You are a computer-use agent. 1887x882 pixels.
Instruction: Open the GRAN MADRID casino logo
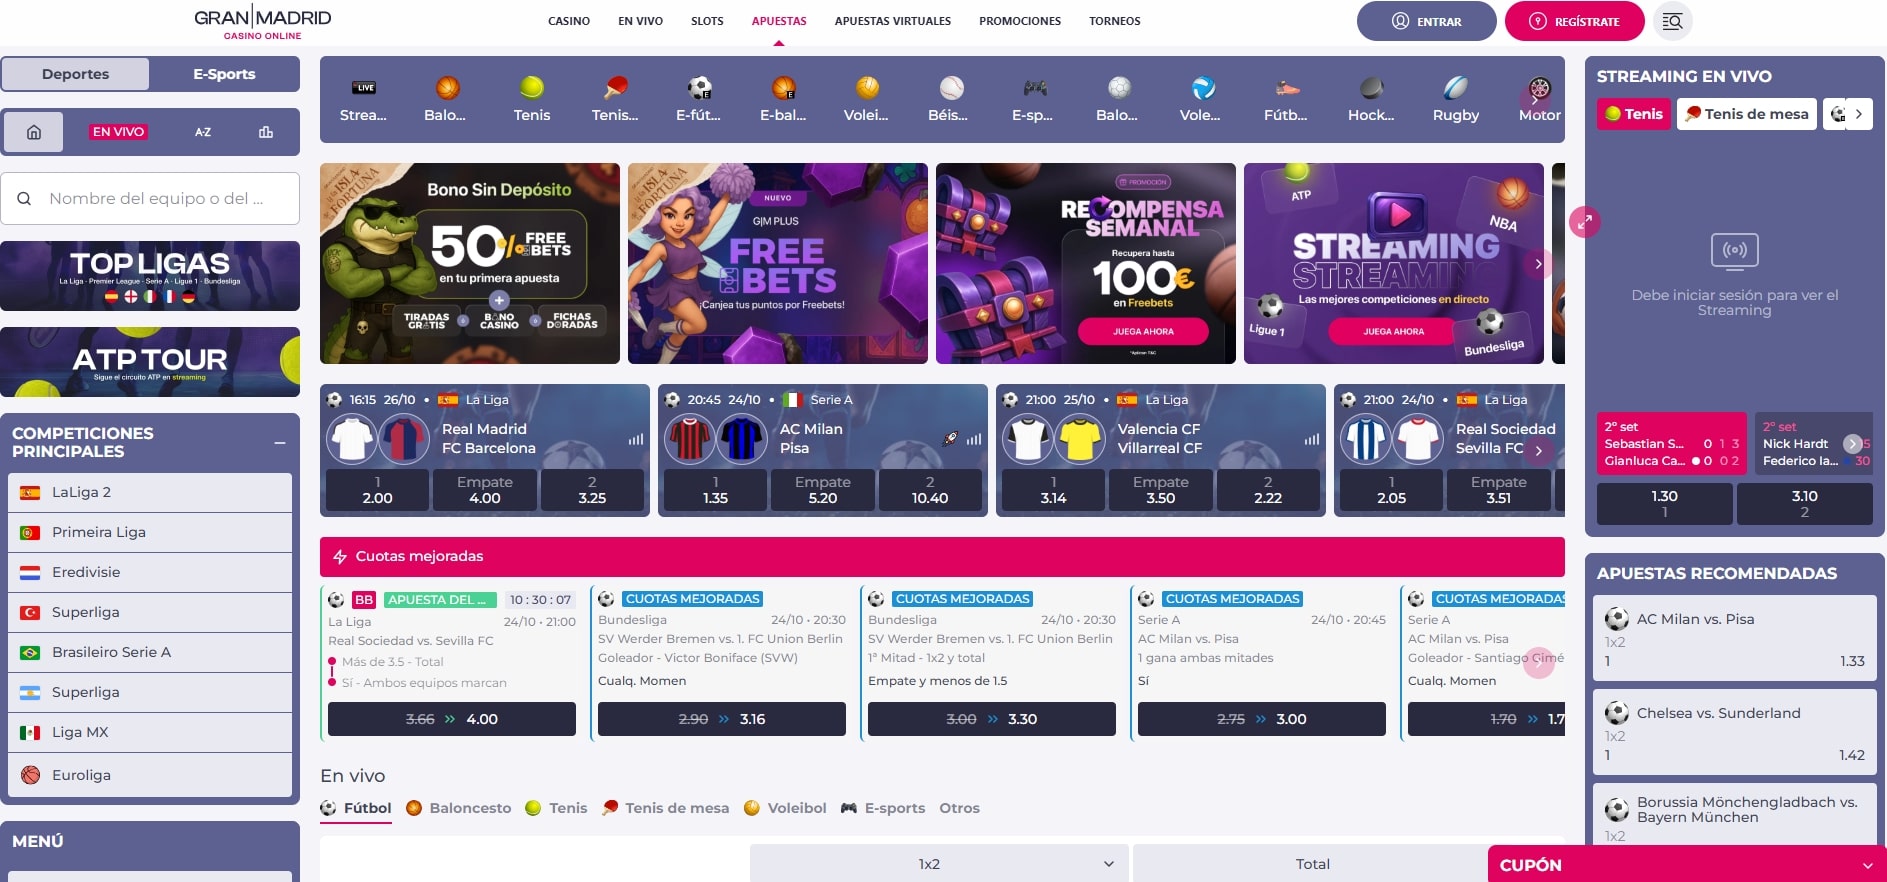tap(262, 22)
